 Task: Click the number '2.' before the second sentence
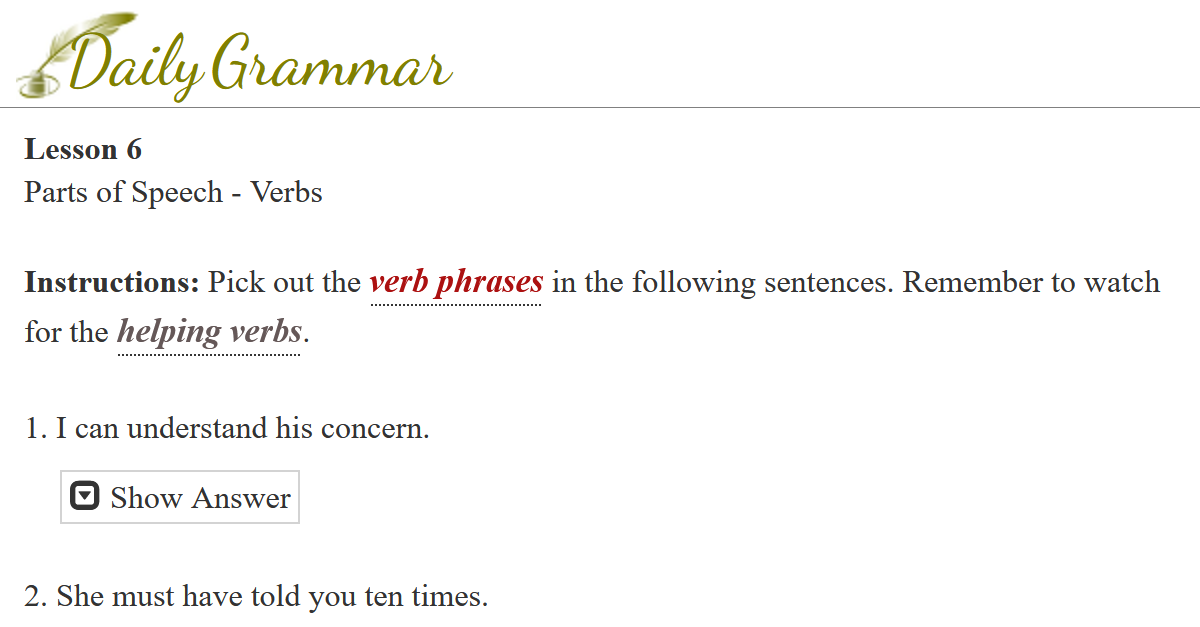coord(36,597)
